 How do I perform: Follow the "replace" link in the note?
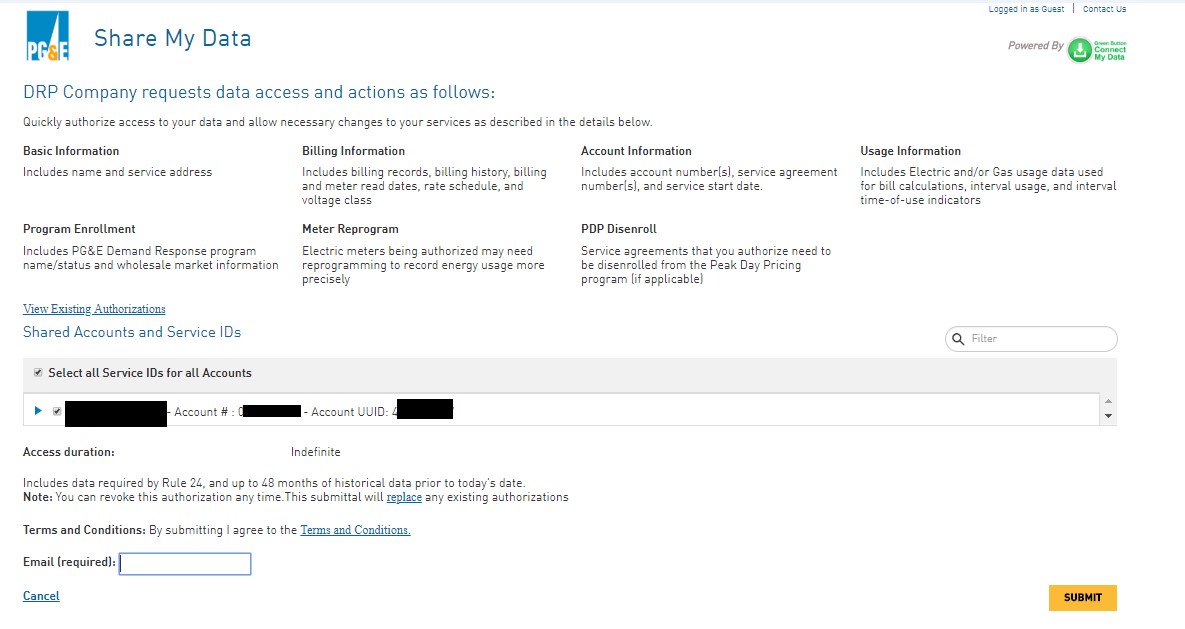click(404, 497)
